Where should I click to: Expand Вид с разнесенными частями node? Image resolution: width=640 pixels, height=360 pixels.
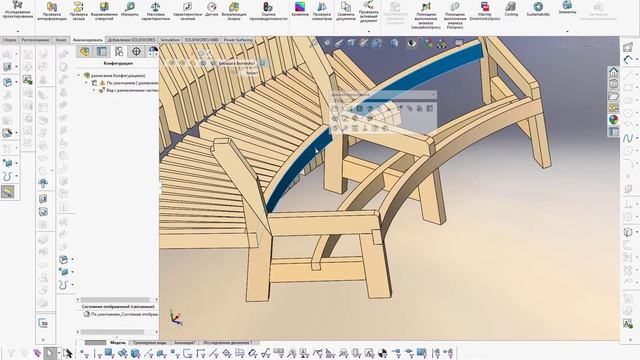tap(94, 90)
